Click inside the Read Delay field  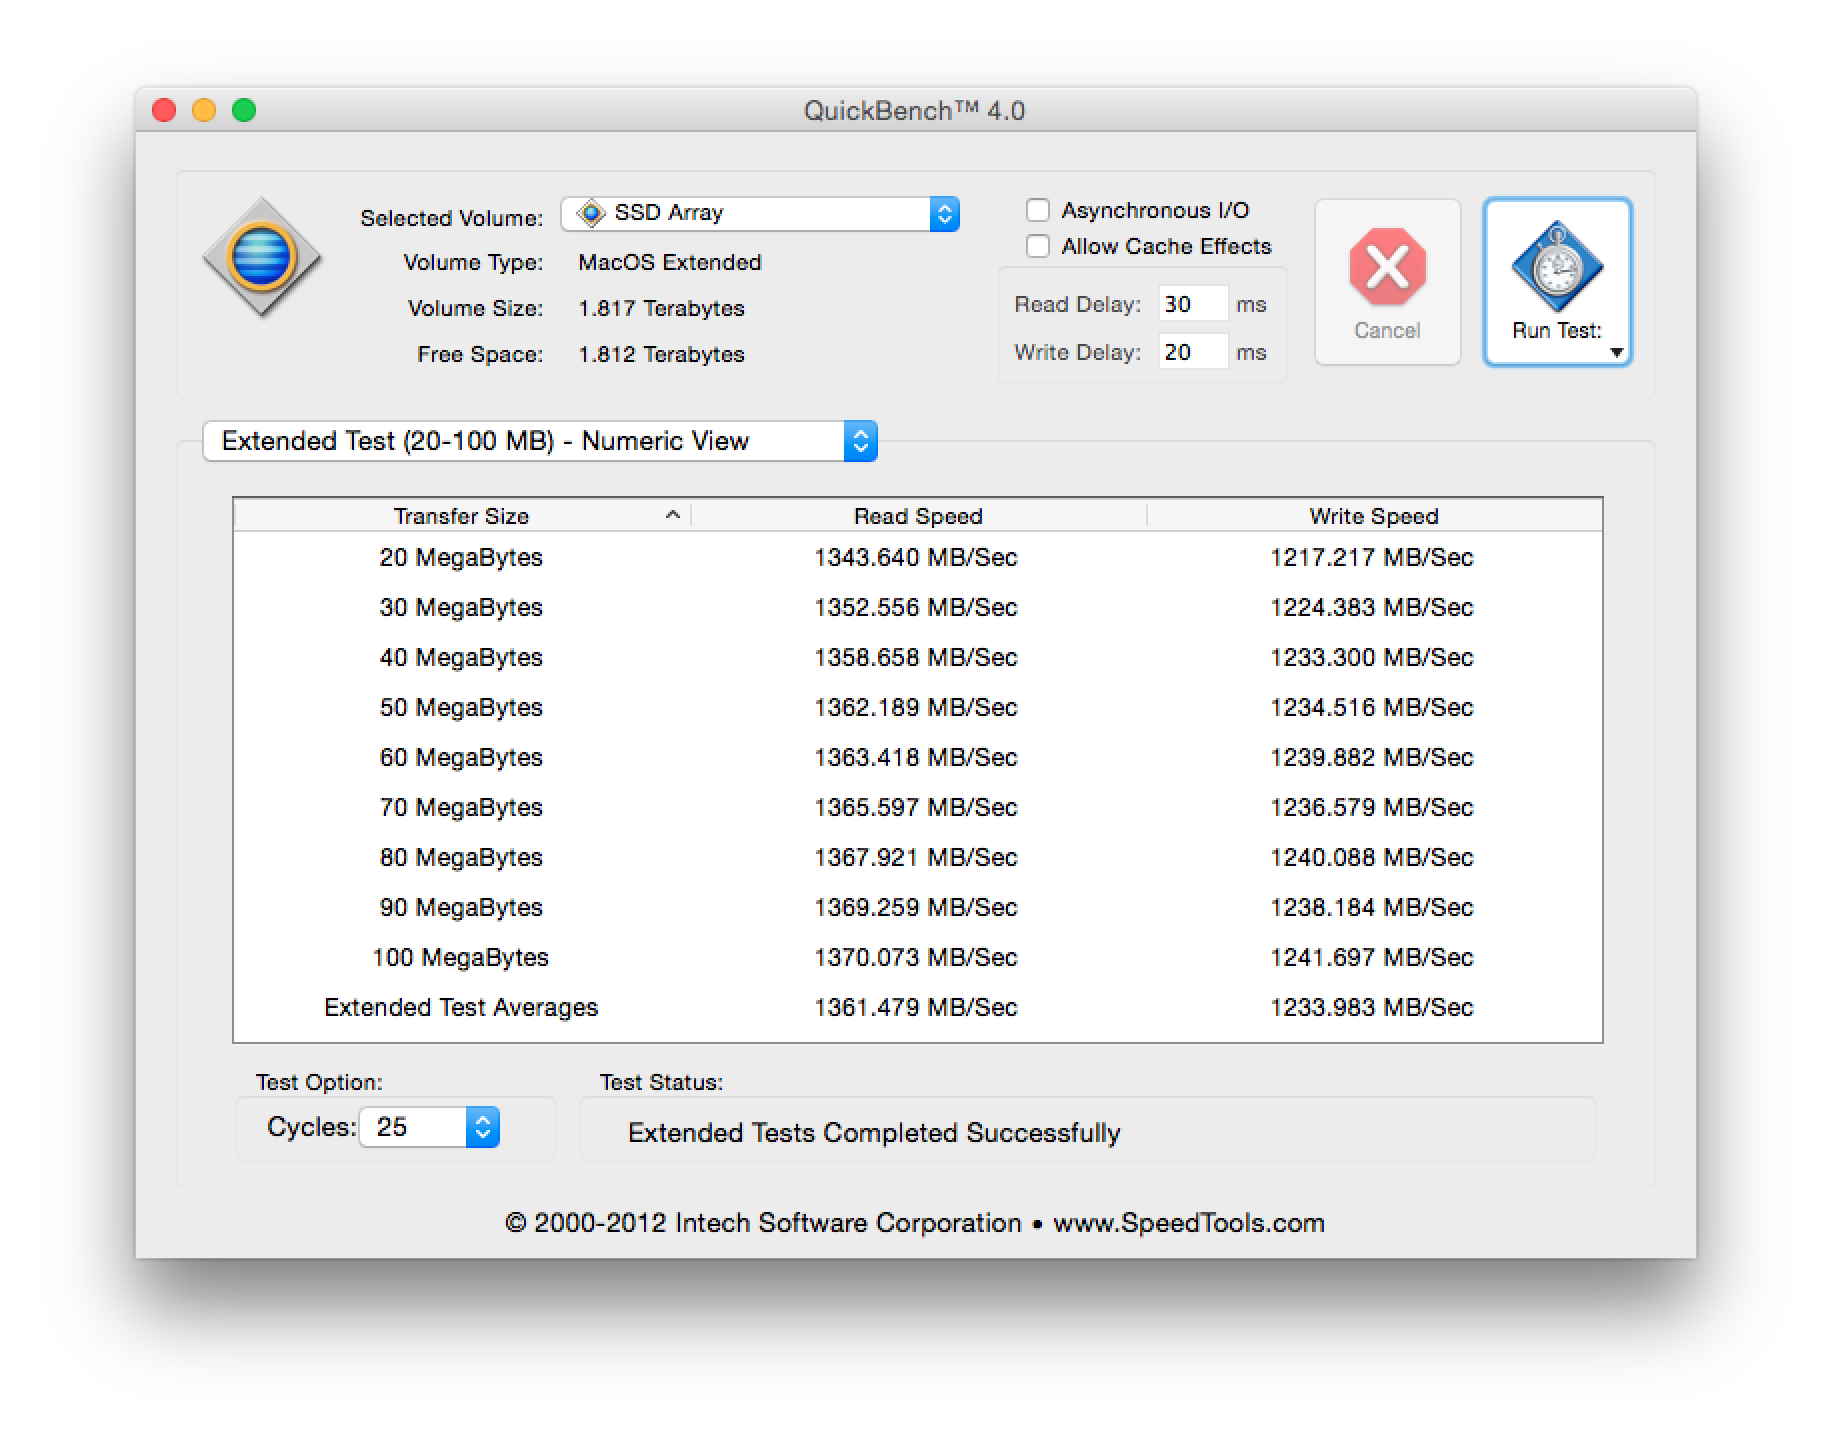pyautogui.click(x=1193, y=304)
